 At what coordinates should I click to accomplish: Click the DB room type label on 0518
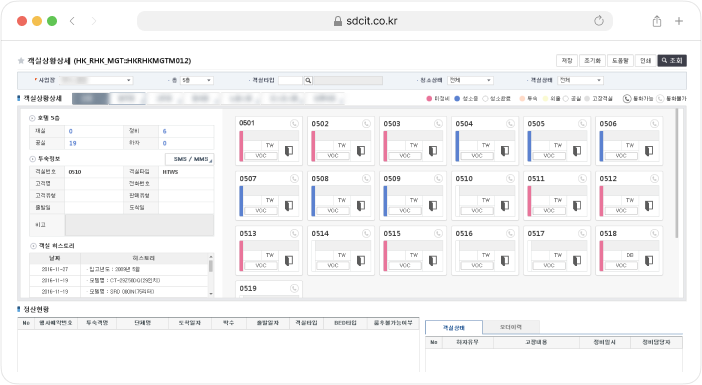point(630,255)
